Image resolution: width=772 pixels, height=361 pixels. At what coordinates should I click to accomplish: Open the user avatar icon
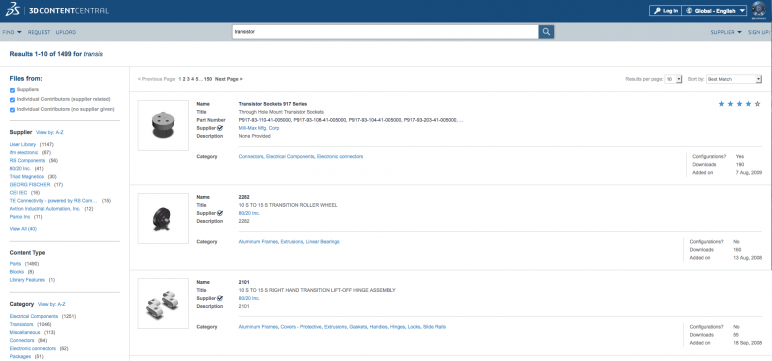759,10
